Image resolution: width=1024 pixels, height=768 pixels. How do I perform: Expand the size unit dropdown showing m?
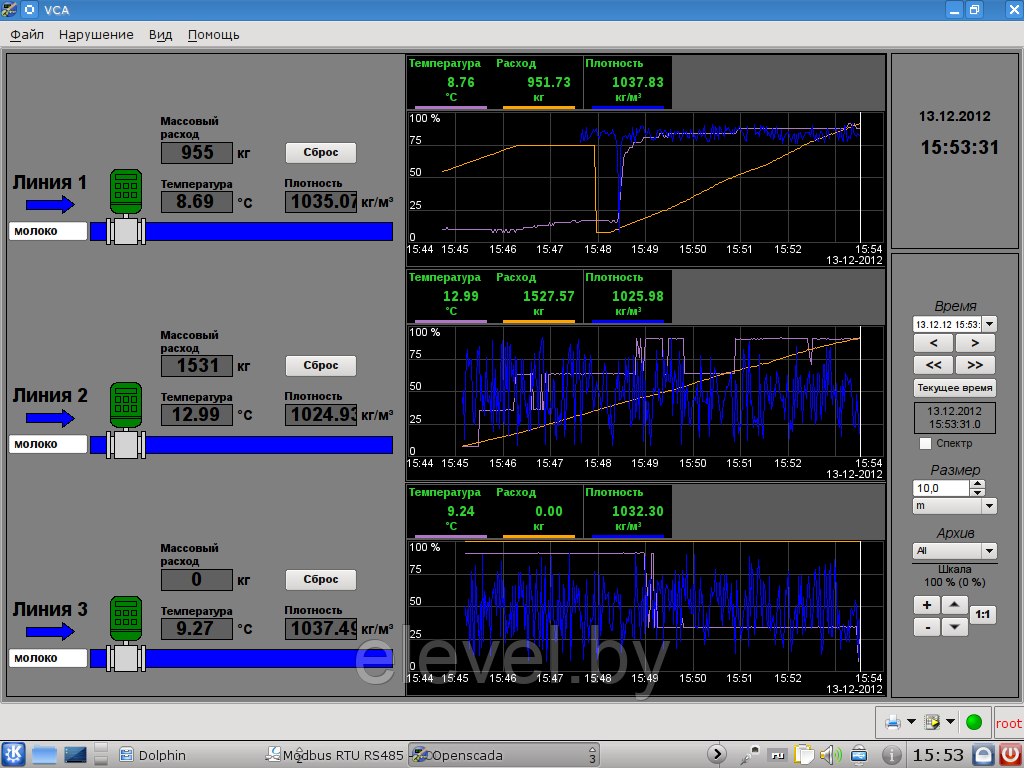click(x=990, y=506)
